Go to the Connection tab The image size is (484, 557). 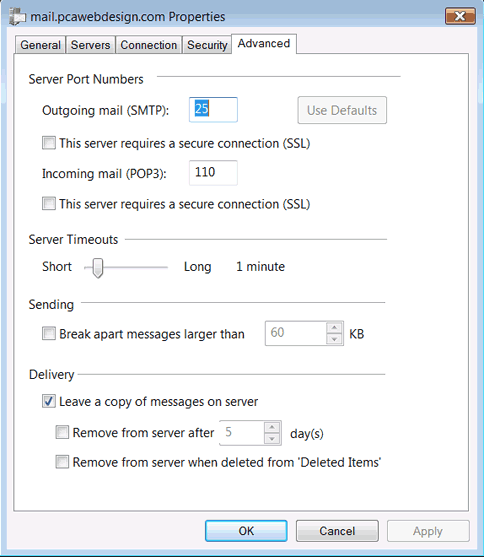149,45
